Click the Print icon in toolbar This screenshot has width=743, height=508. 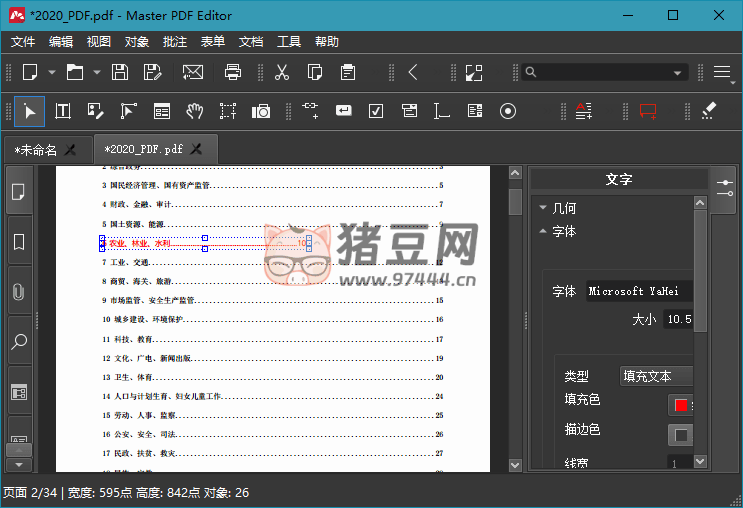[233, 72]
